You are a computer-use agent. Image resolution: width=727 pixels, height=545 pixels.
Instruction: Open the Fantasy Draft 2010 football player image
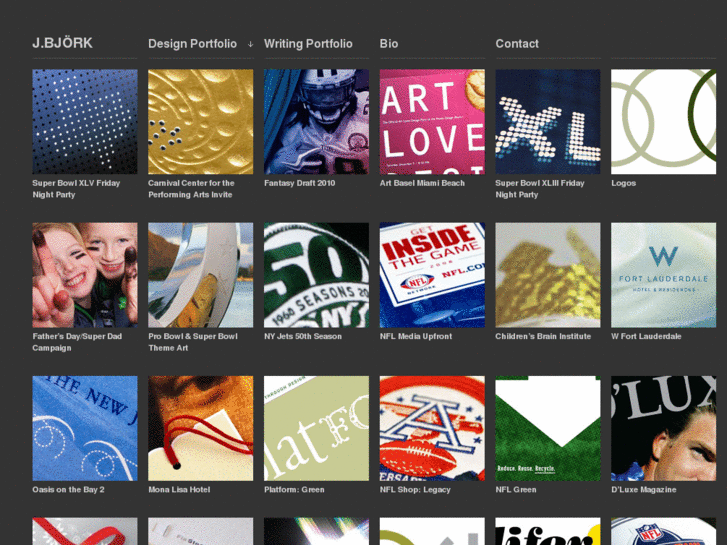(x=317, y=122)
